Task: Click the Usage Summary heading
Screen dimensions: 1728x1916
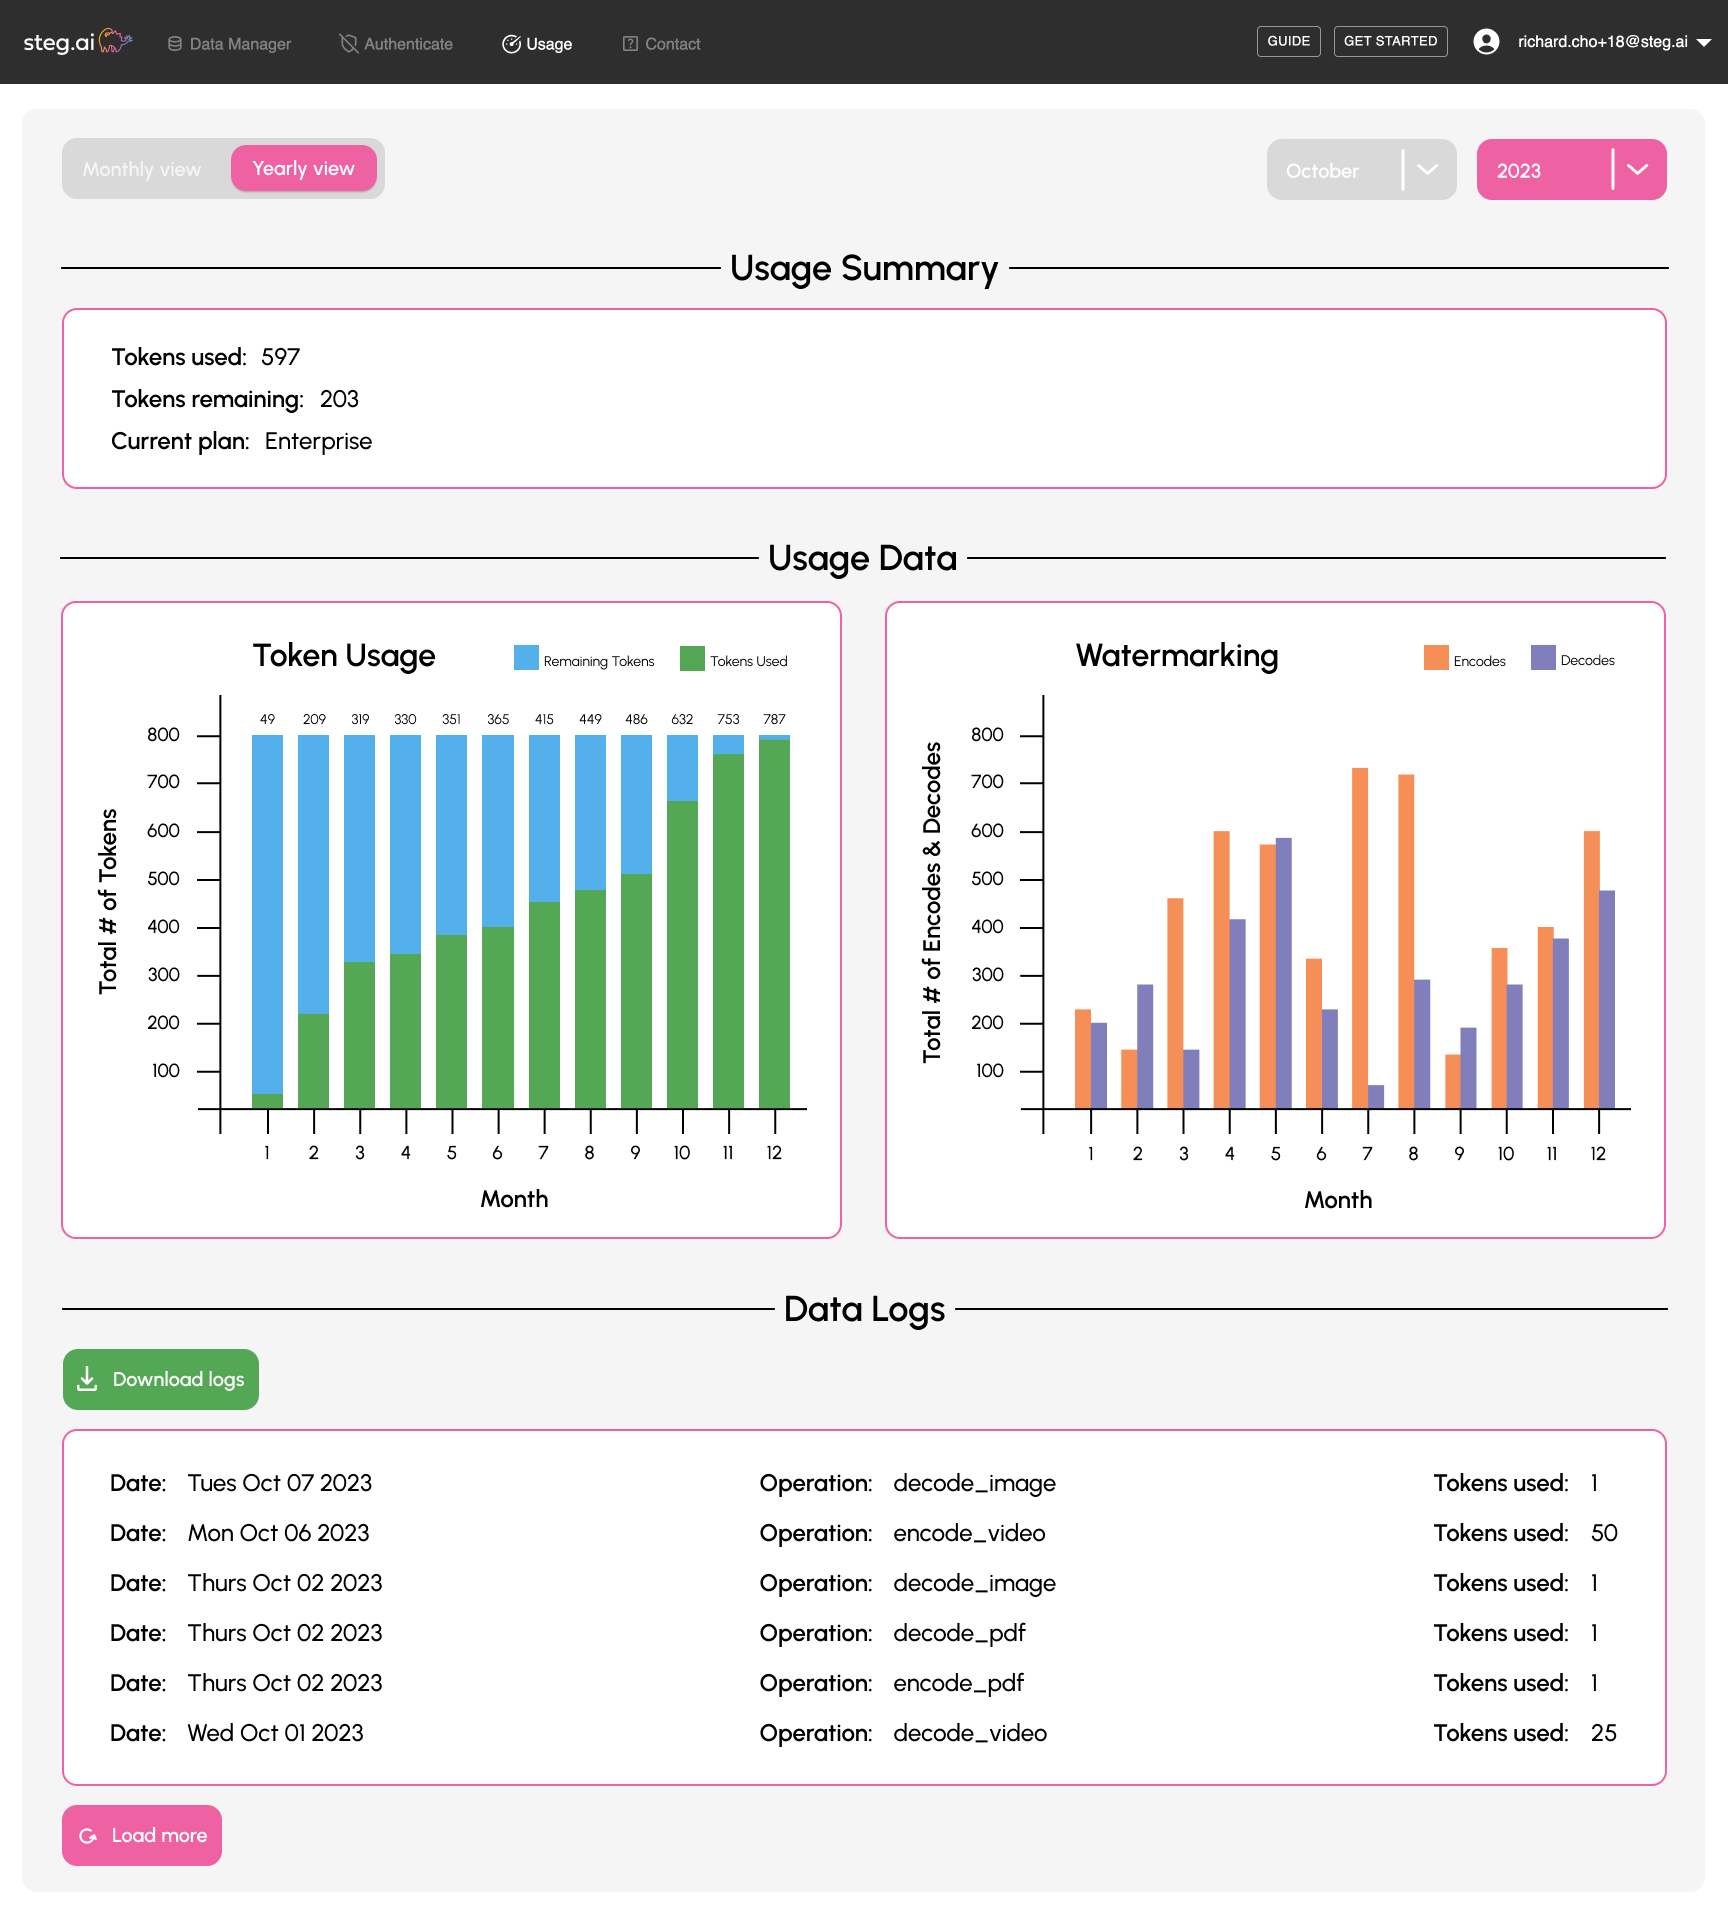Action: coord(864,268)
